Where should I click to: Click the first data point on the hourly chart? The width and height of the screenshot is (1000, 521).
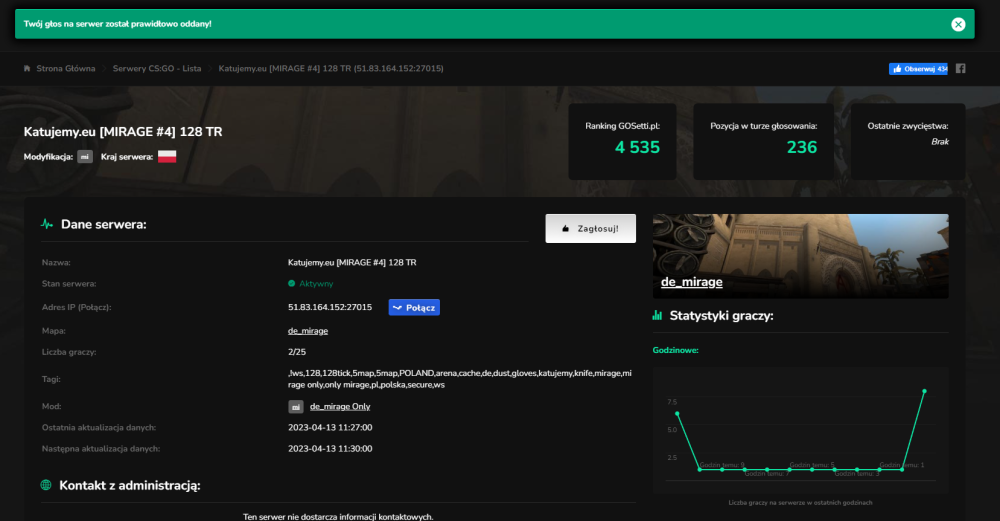(677, 414)
